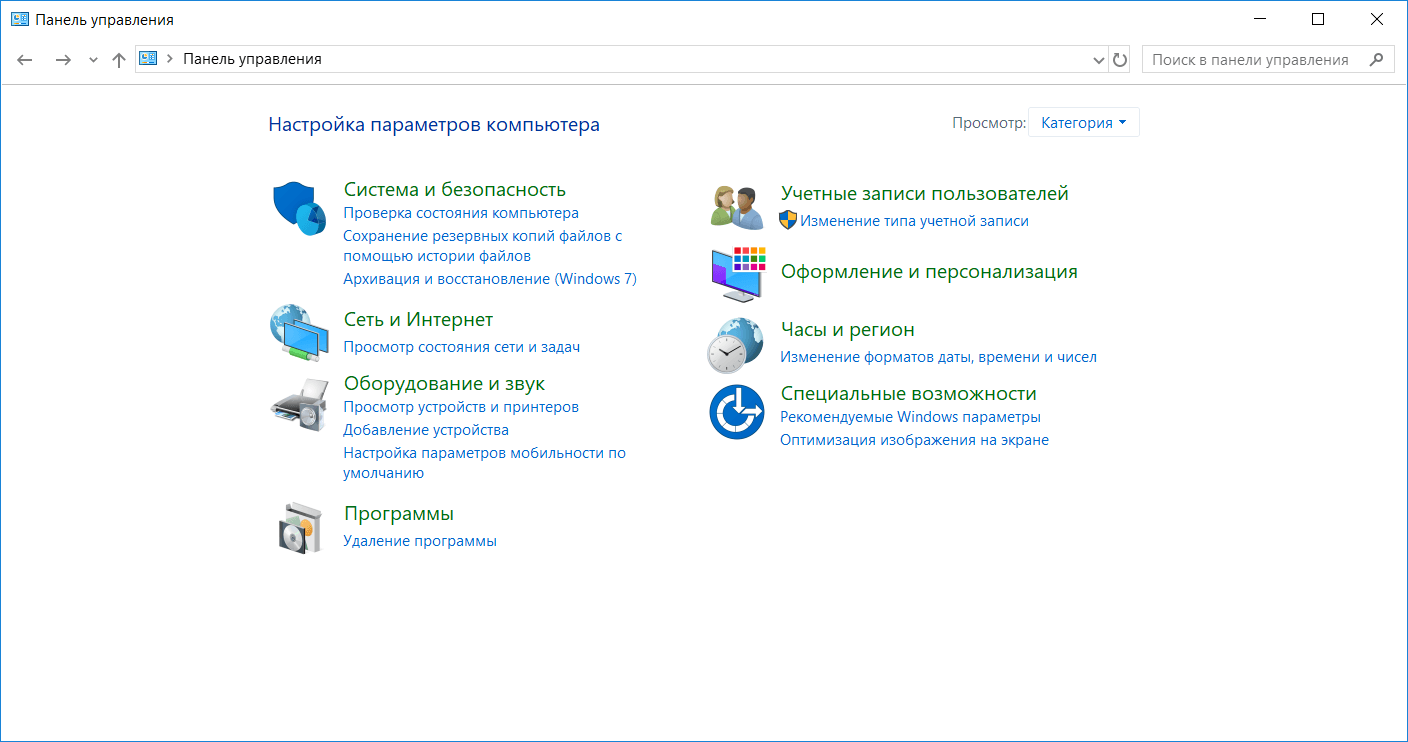This screenshot has width=1408, height=742.
Task: Click the search magnifier icon
Action: (1377, 59)
